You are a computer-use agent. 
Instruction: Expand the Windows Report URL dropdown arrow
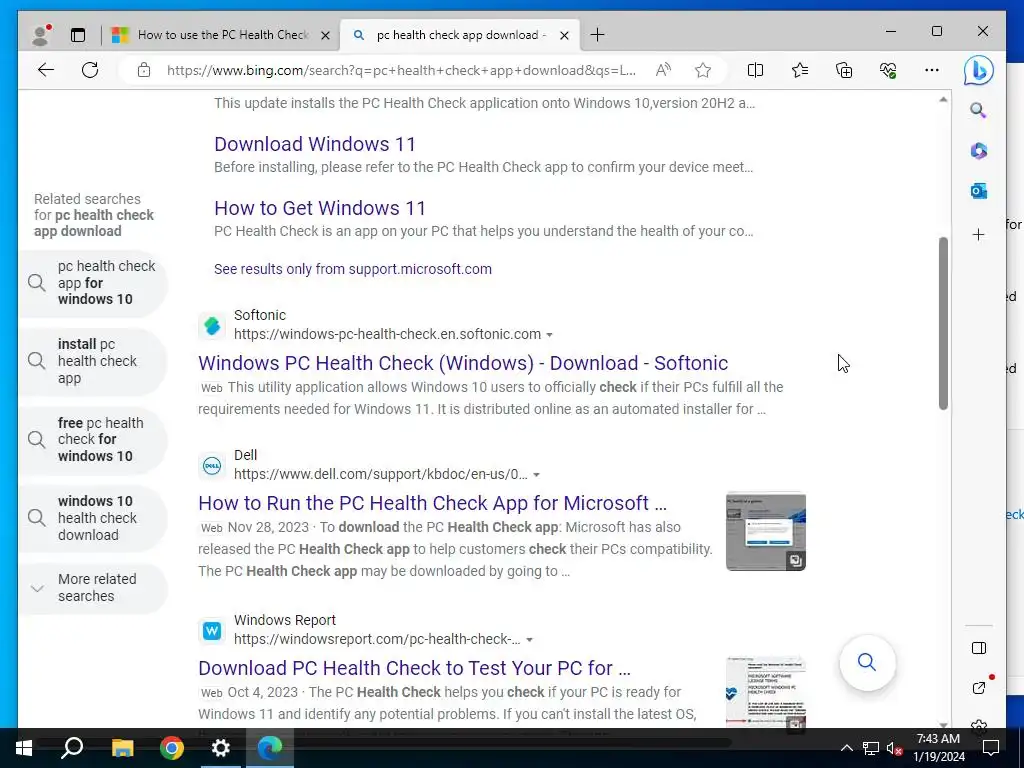click(x=529, y=640)
